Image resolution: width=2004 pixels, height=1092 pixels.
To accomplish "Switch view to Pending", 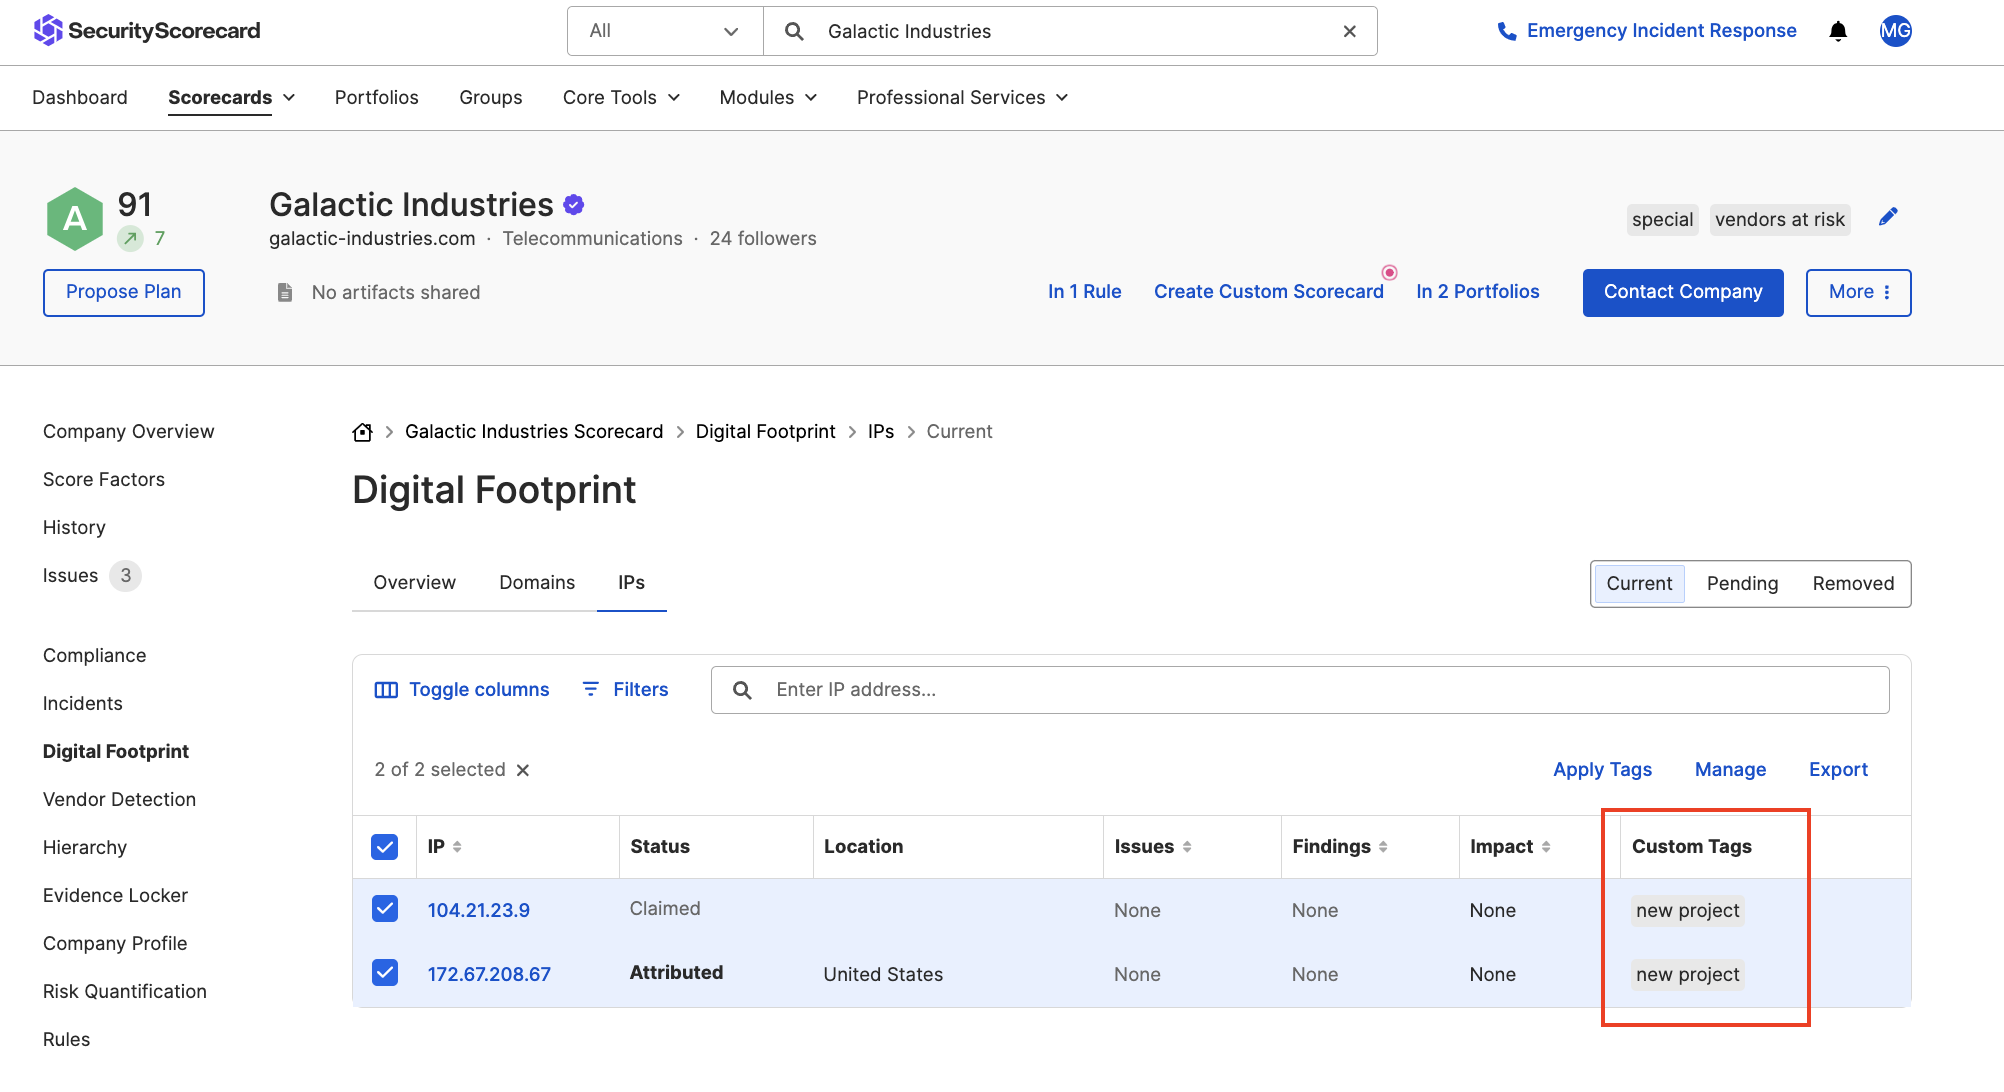I will point(1742,584).
